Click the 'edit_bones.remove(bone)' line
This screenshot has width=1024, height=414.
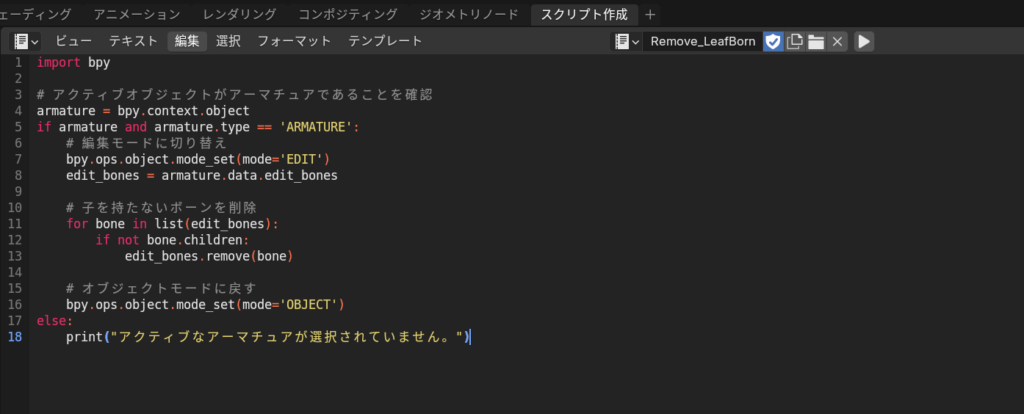coord(209,257)
